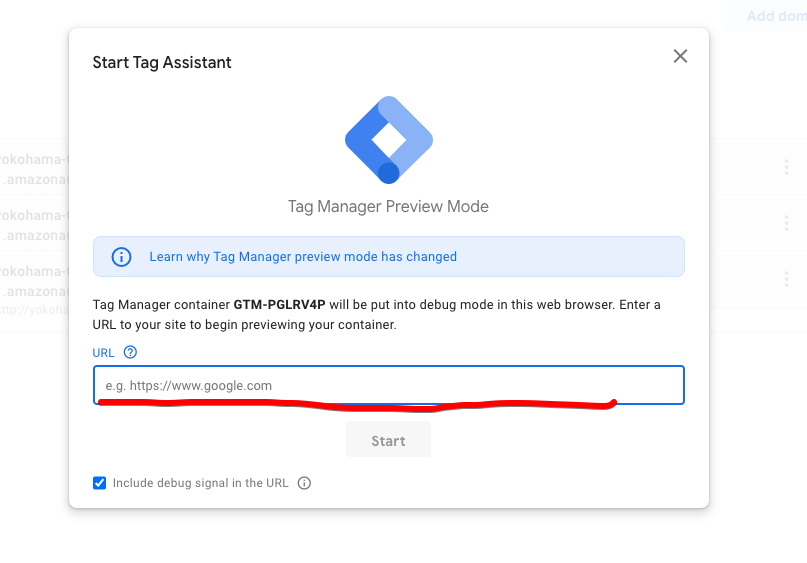Click the GTM-PGLRV4P container ID text
The width and height of the screenshot is (807, 563).
[279, 305]
